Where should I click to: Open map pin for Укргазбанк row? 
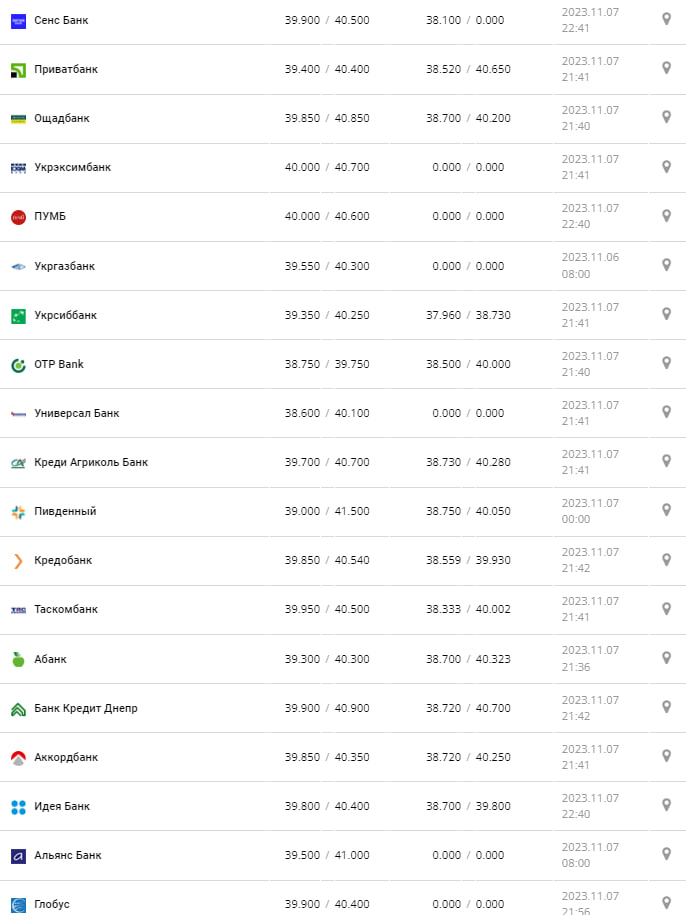[666, 264]
